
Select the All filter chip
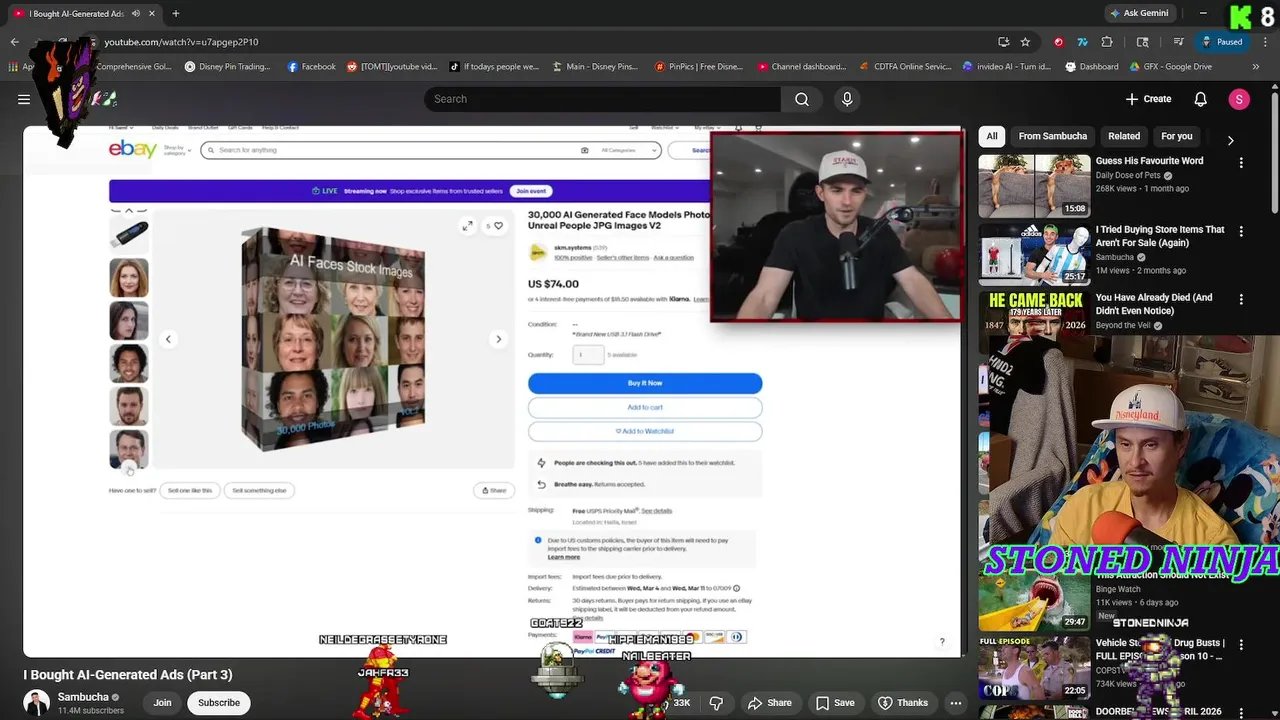pyautogui.click(x=992, y=136)
